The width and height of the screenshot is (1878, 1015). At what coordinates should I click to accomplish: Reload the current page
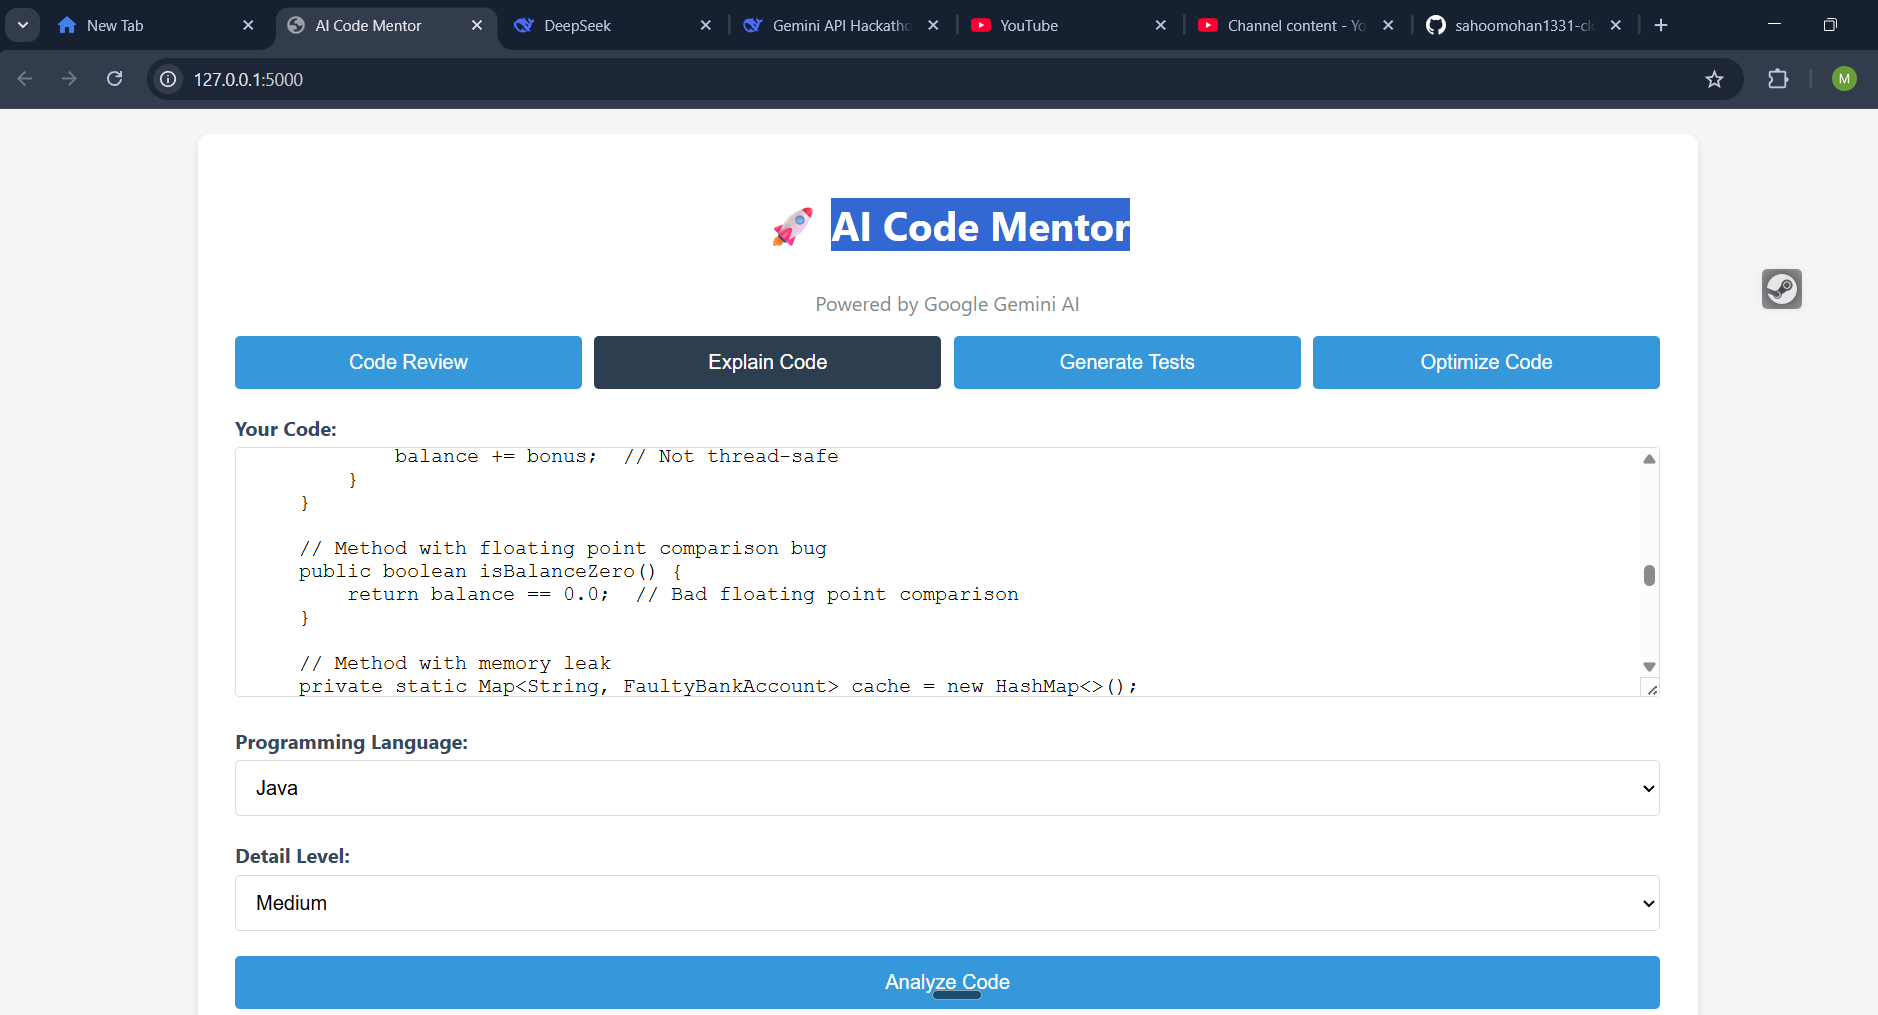click(115, 79)
